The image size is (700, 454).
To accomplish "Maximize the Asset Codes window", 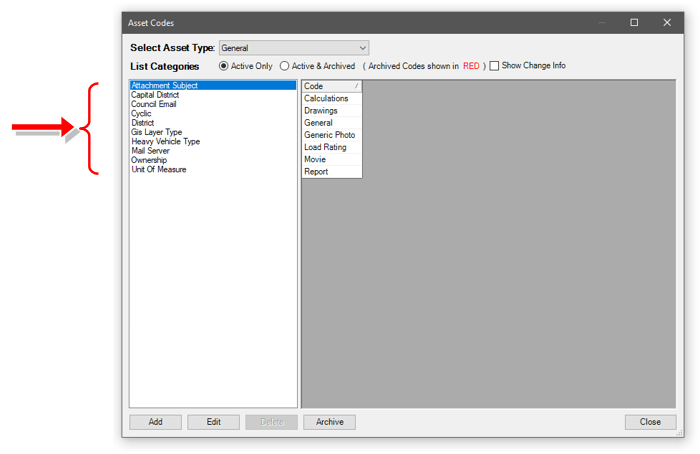I will click(x=634, y=22).
